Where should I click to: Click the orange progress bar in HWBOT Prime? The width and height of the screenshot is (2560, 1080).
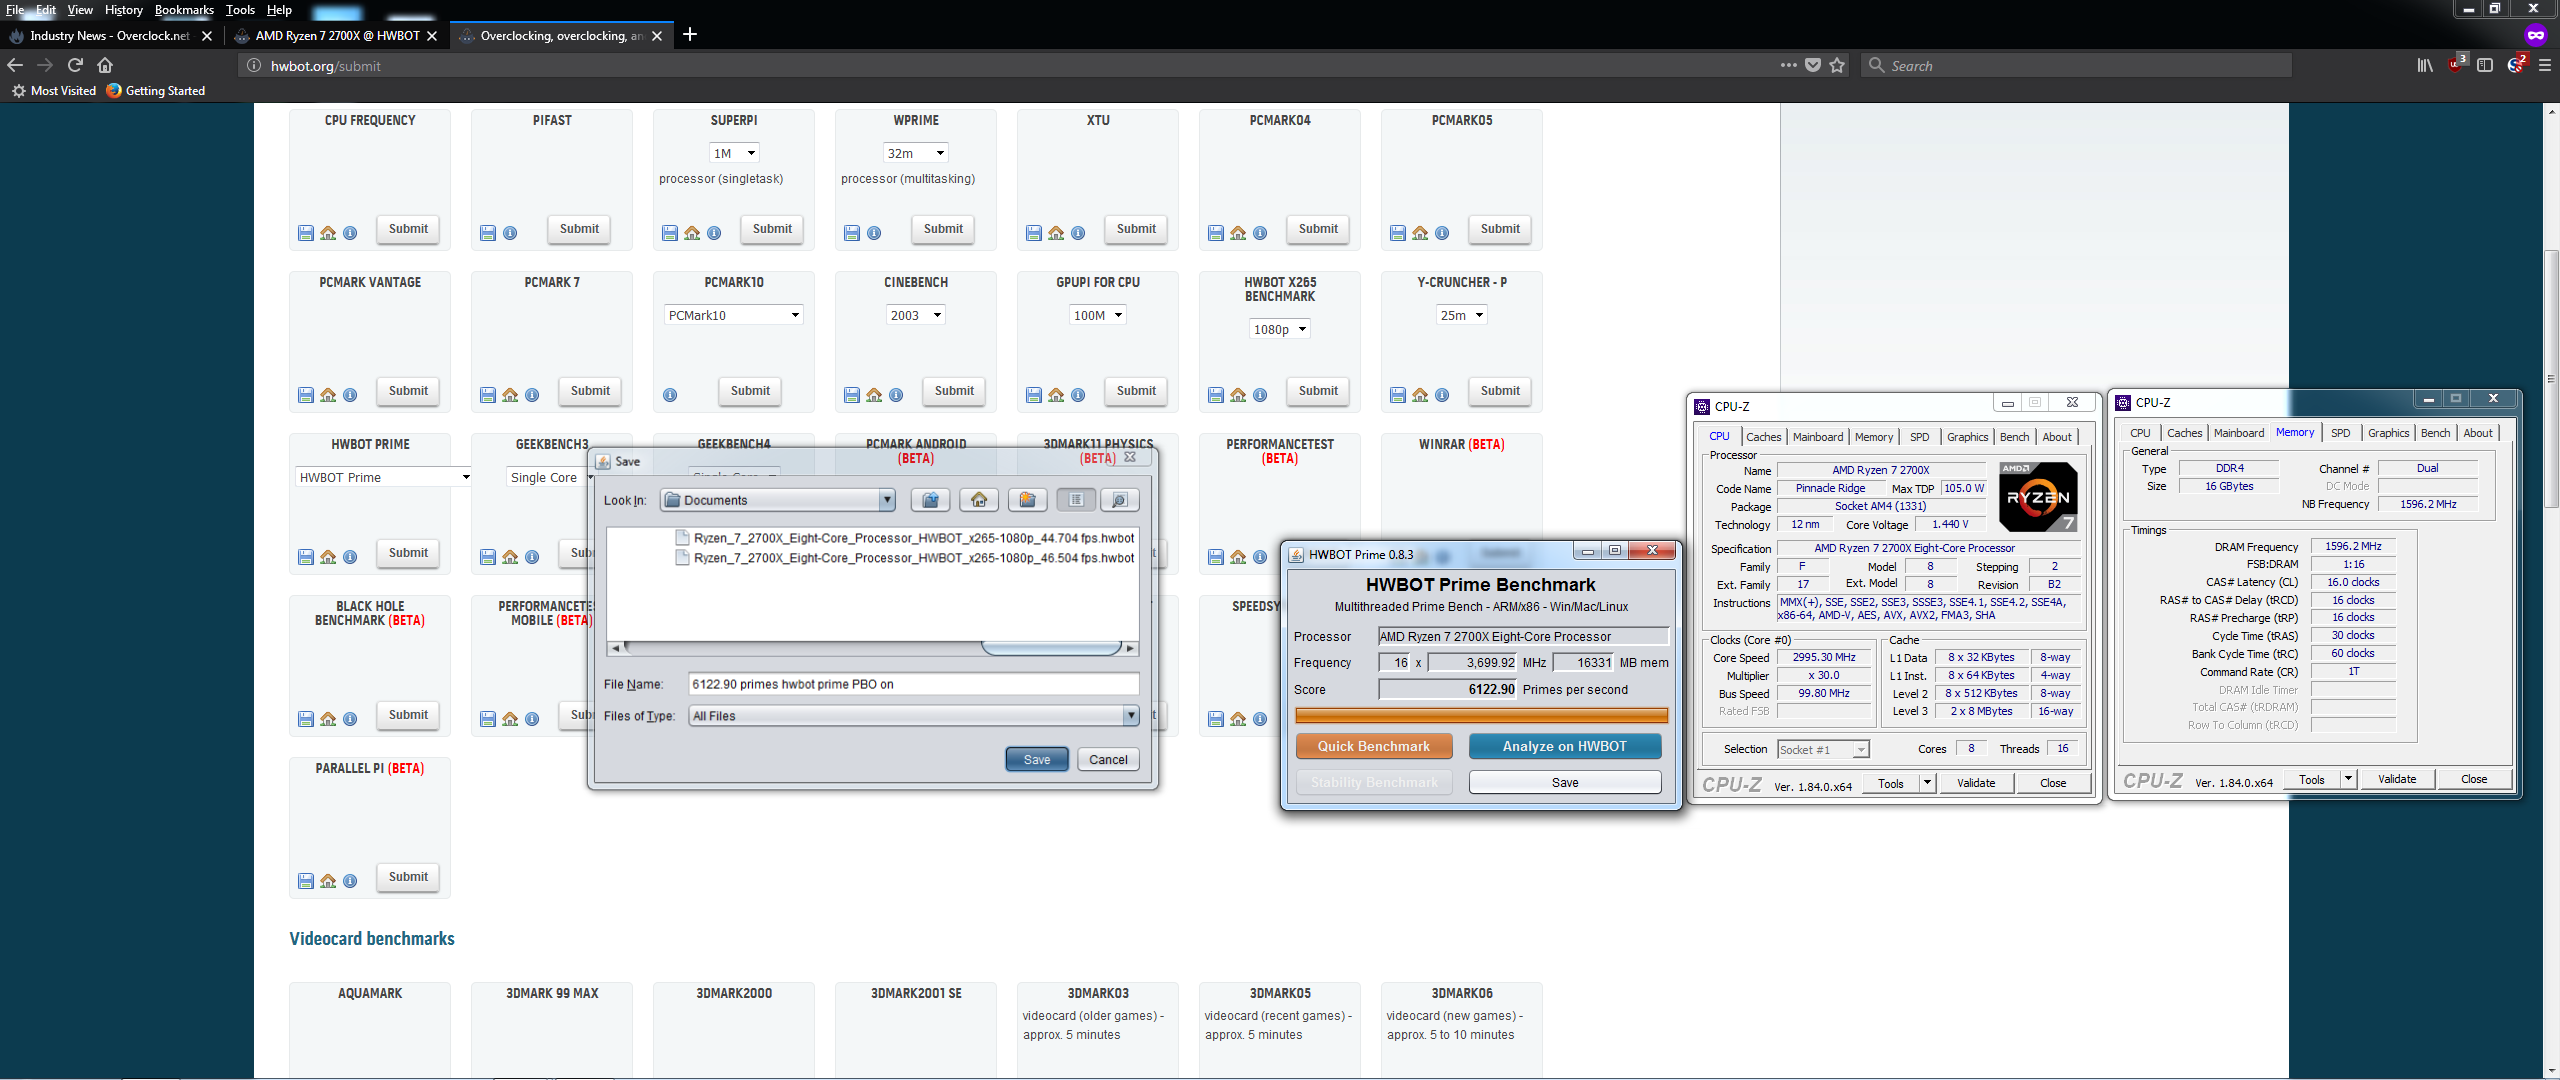[1481, 715]
